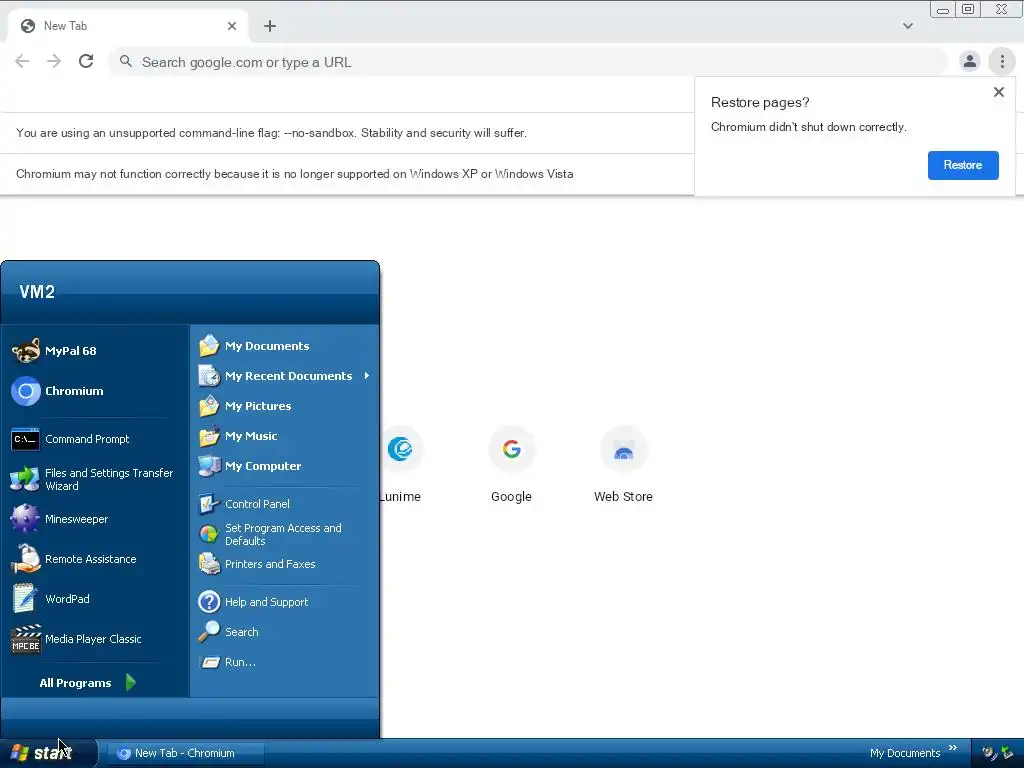Viewport: 1024px width, 768px height.
Task: Click the My Documents taskbar toolbar label
Action: tap(904, 753)
